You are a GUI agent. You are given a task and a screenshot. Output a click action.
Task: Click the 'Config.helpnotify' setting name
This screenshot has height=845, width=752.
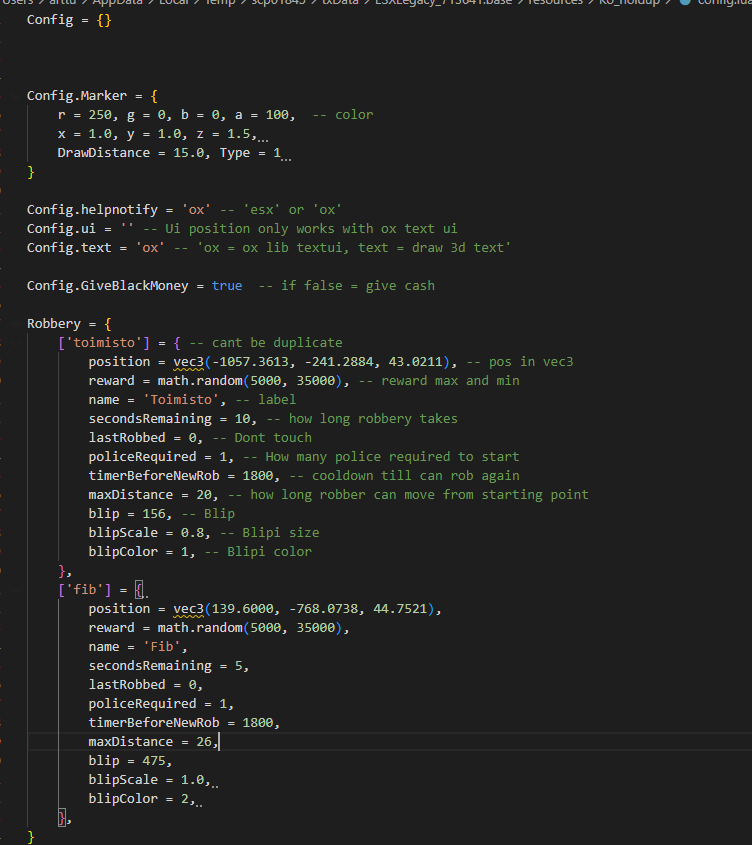92,210
